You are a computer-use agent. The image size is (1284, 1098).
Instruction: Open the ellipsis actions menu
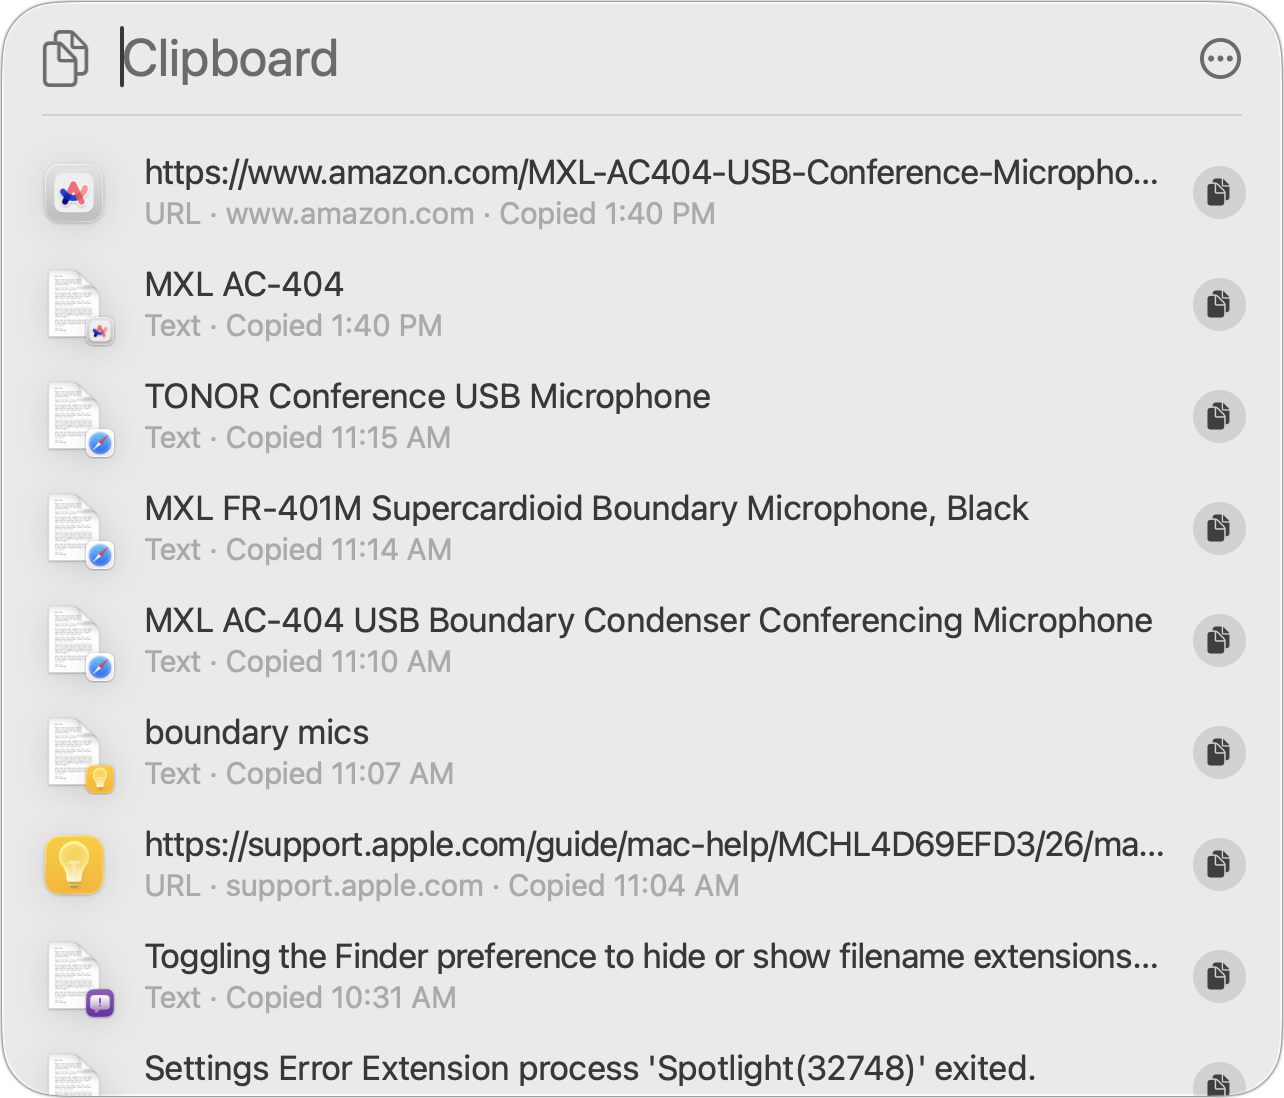click(1219, 58)
